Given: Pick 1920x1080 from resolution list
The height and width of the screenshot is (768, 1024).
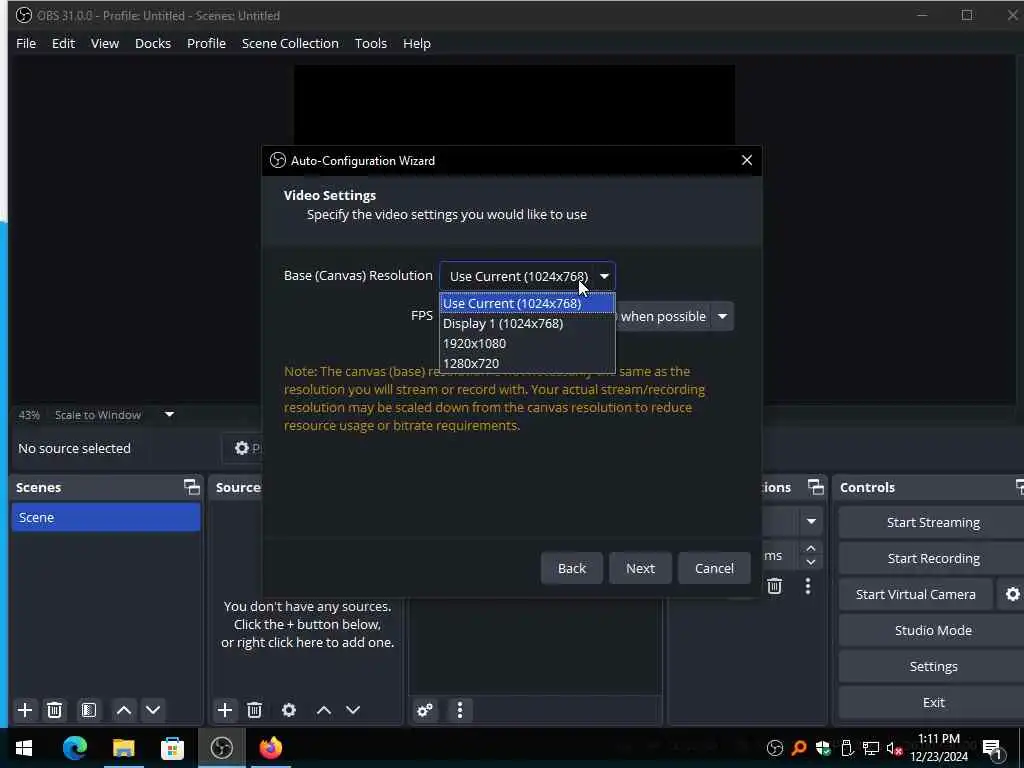Looking at the screenshot, I should pyautogui.click(x=528, y=344).
